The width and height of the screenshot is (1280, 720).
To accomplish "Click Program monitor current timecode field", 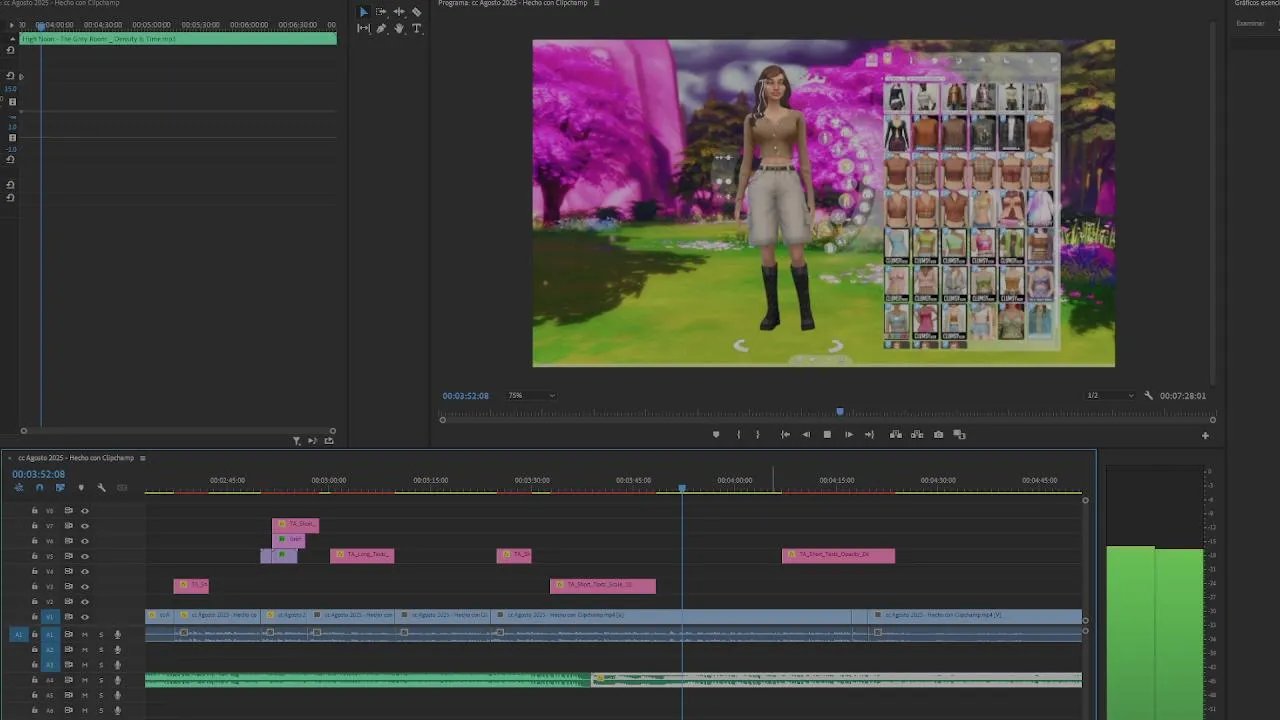I will [x=466, y=396].
